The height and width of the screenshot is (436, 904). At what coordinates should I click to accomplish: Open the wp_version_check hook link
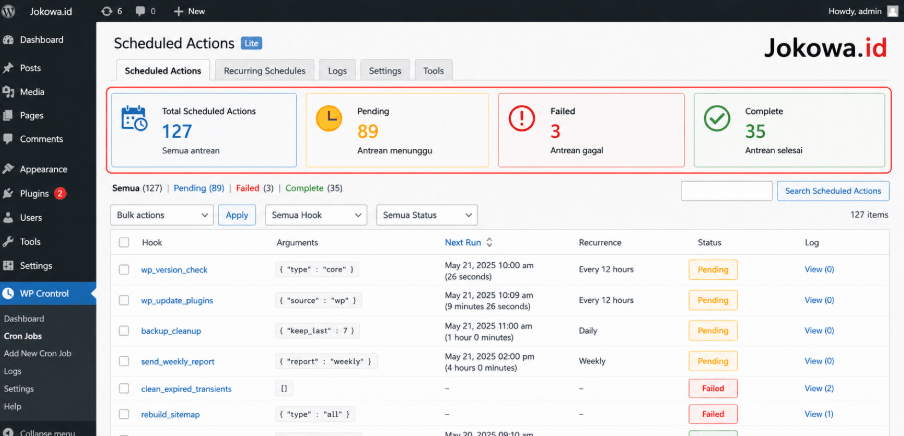(x=174, y=269)
